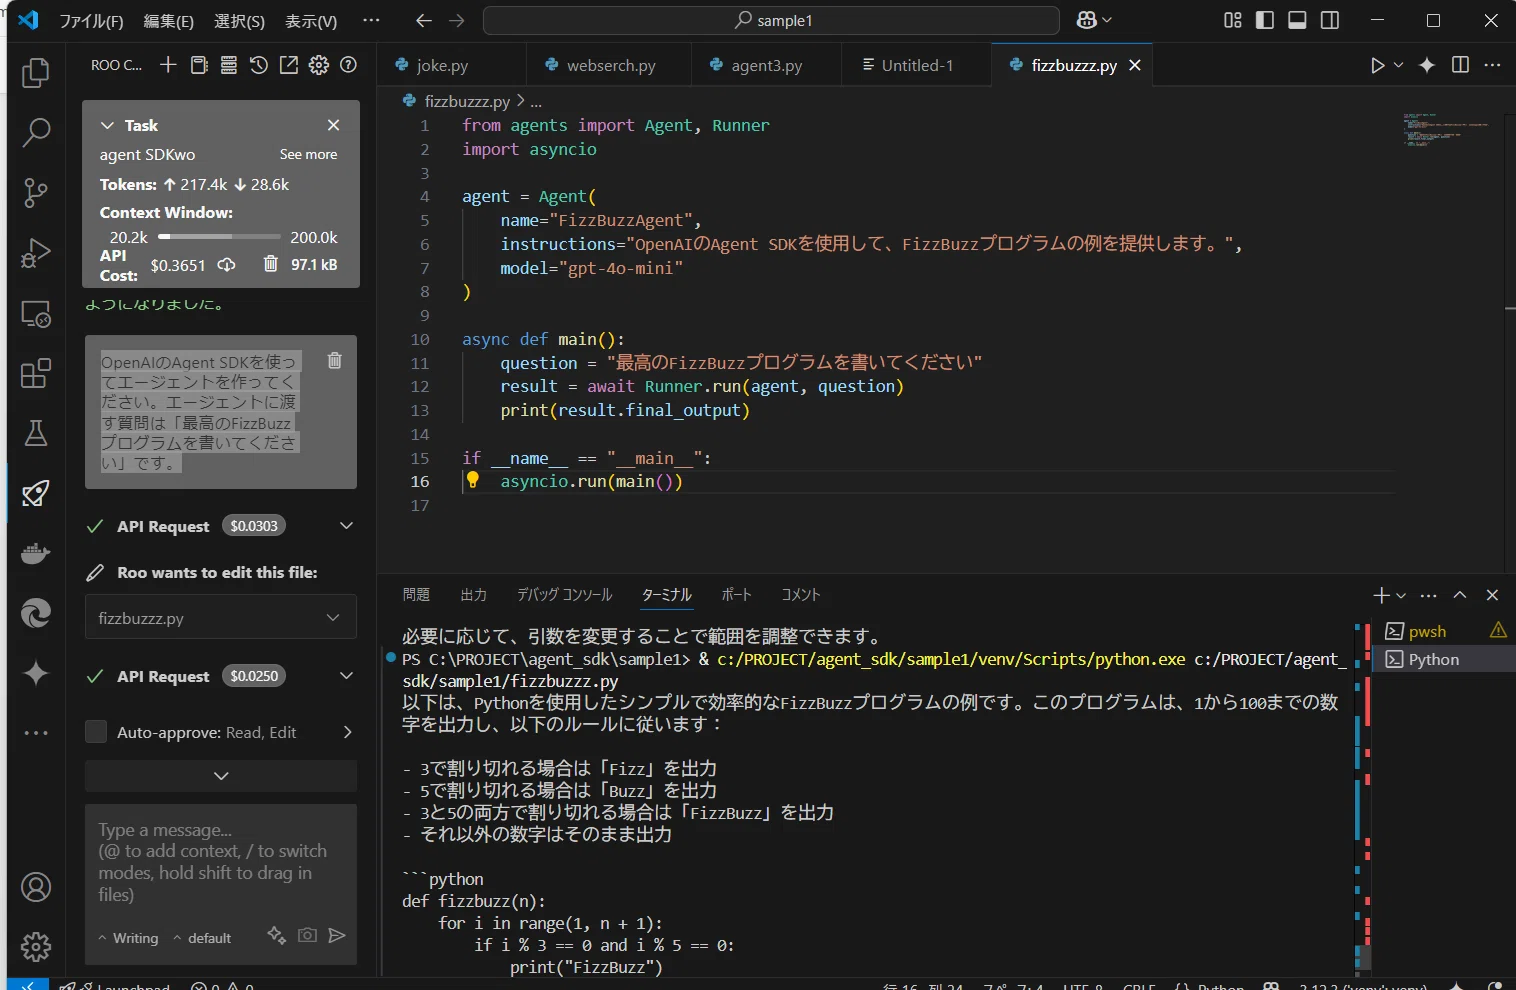Open Roo settings gear icon
The width and height of the screenshot is (1516, 990).
point(319,65)
